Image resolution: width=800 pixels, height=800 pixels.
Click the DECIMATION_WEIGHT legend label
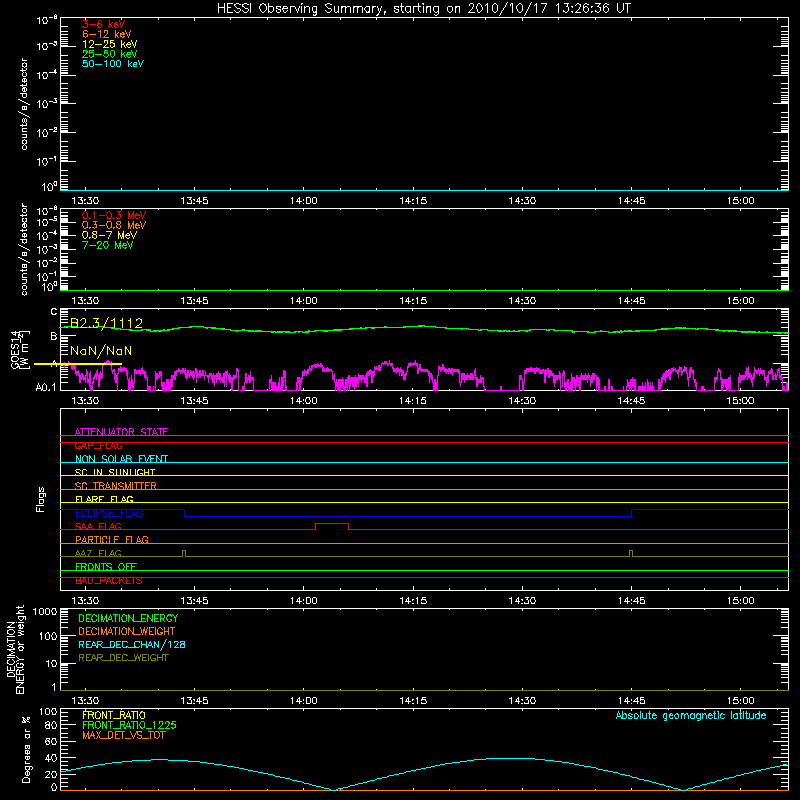(x=127, y=631)
